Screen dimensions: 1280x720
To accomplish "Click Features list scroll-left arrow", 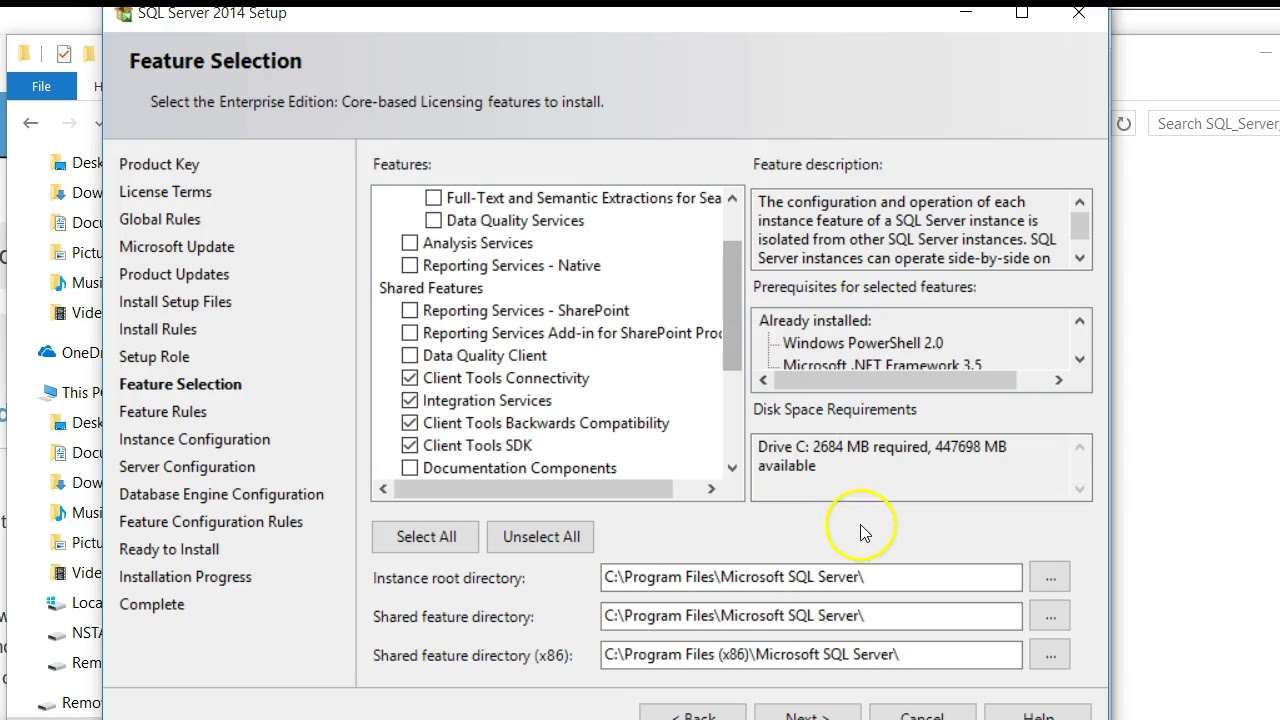I will click(x=383, y=489).
